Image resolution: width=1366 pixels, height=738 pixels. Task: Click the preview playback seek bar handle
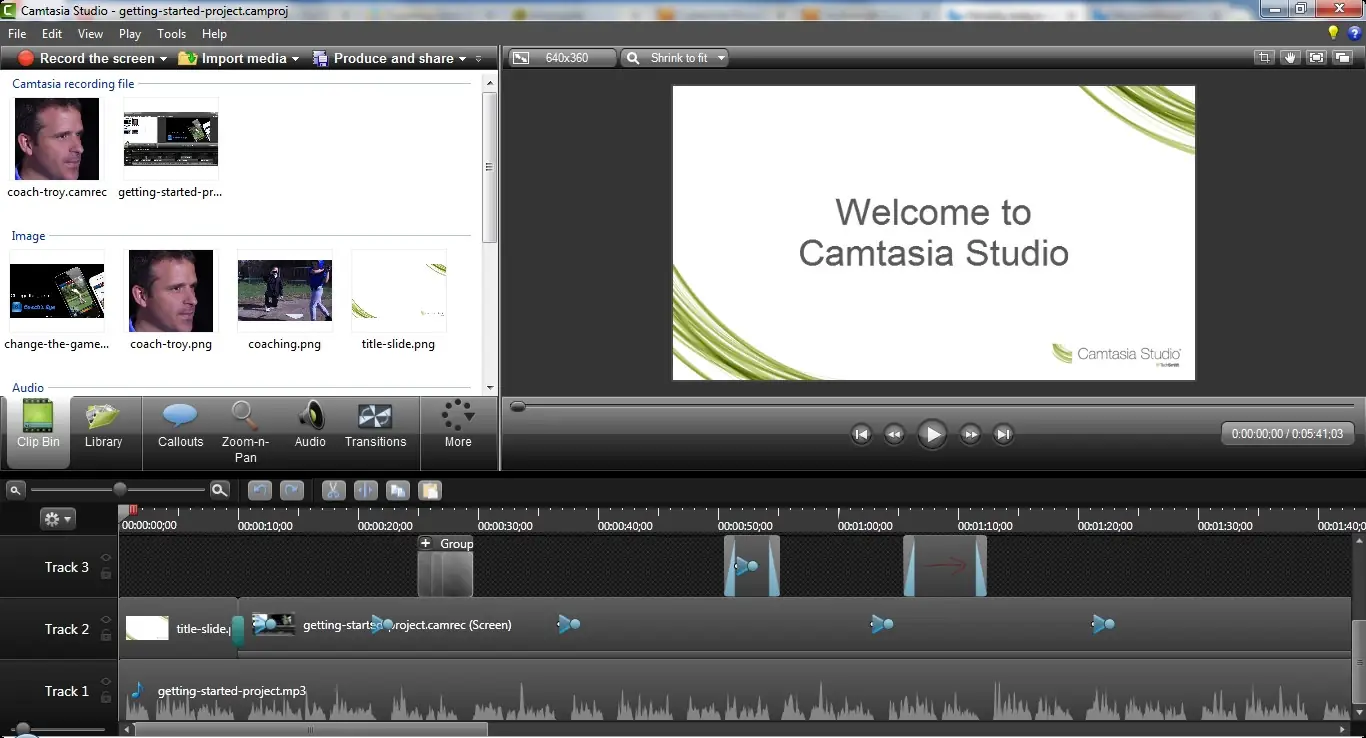517,406
